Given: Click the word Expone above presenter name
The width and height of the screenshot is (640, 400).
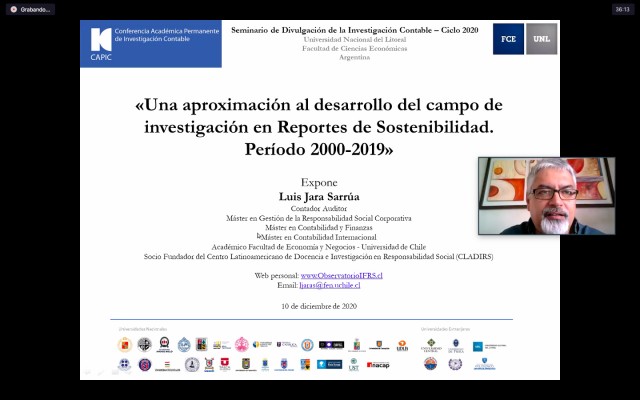Looking at the screenshot, I should click(319, 183).
